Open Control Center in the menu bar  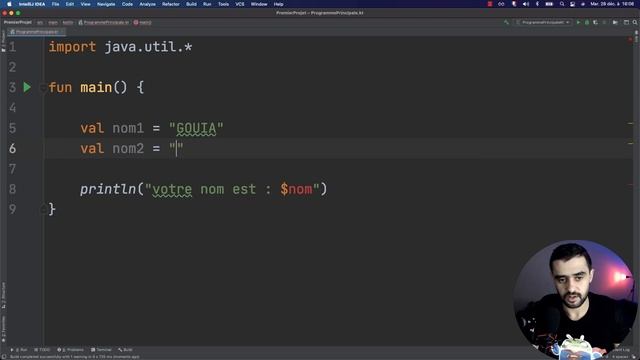pyautogui.click(x=573, y=4)
